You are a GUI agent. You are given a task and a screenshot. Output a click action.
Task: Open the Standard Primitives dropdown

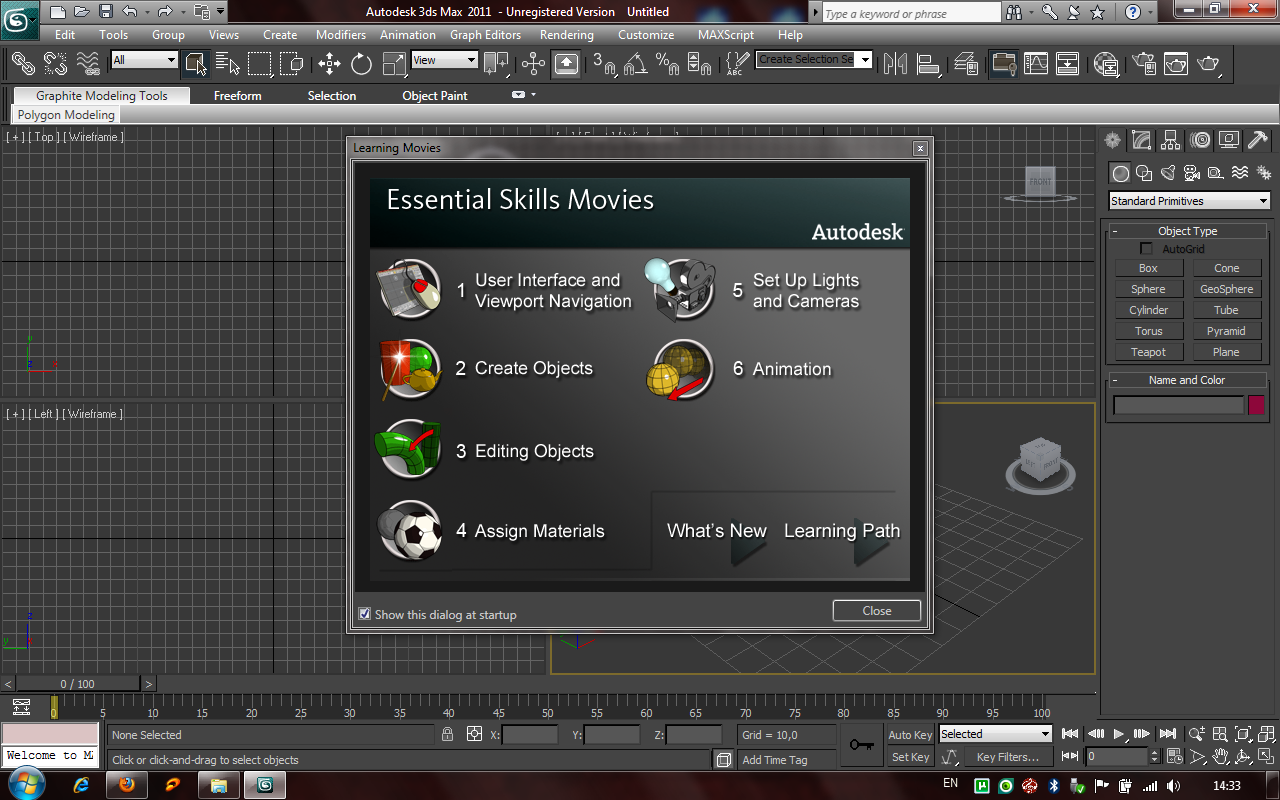click(x=1189, y=201)
